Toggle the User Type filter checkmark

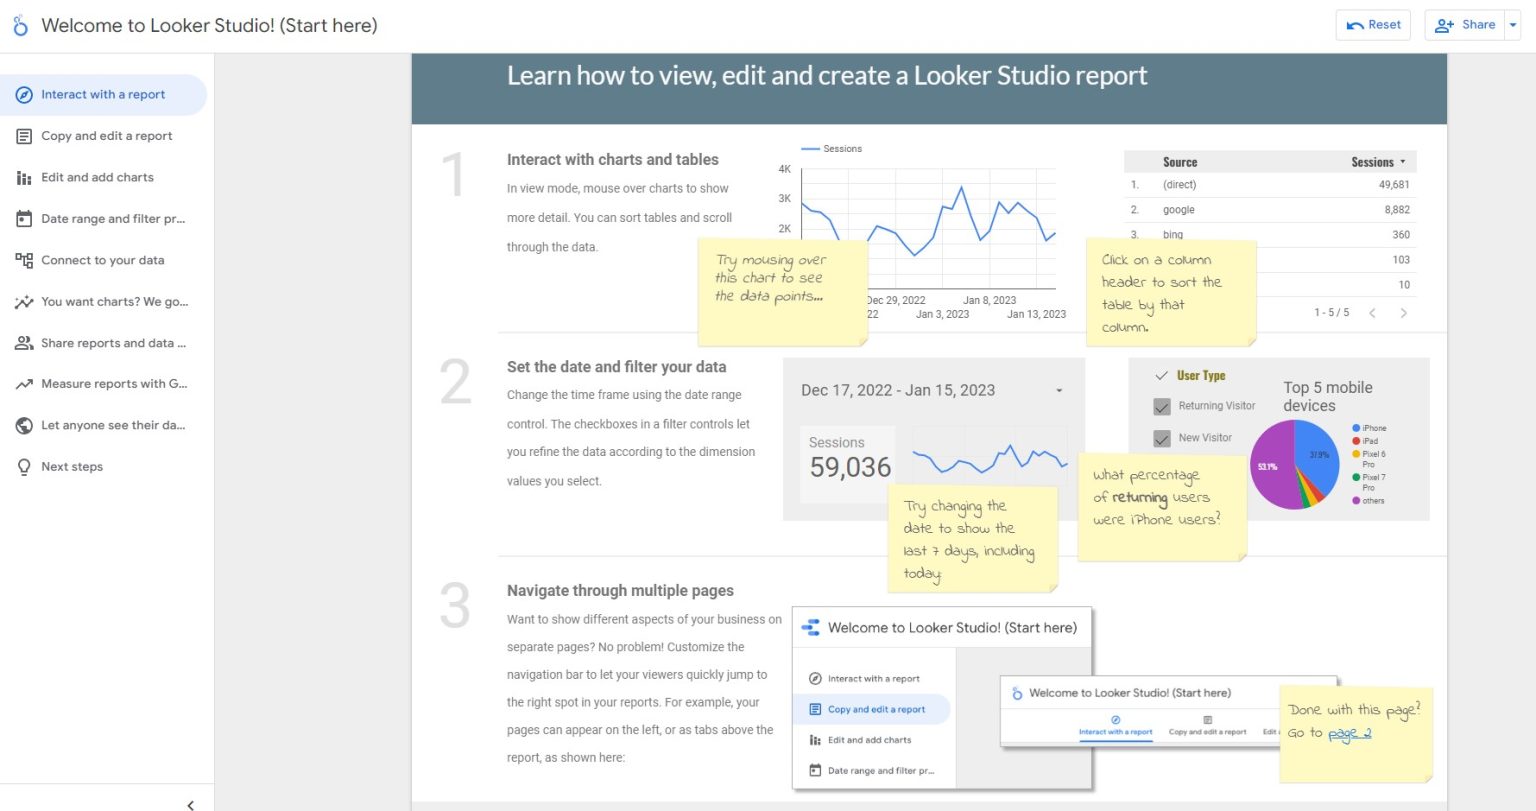(1161, 375)
